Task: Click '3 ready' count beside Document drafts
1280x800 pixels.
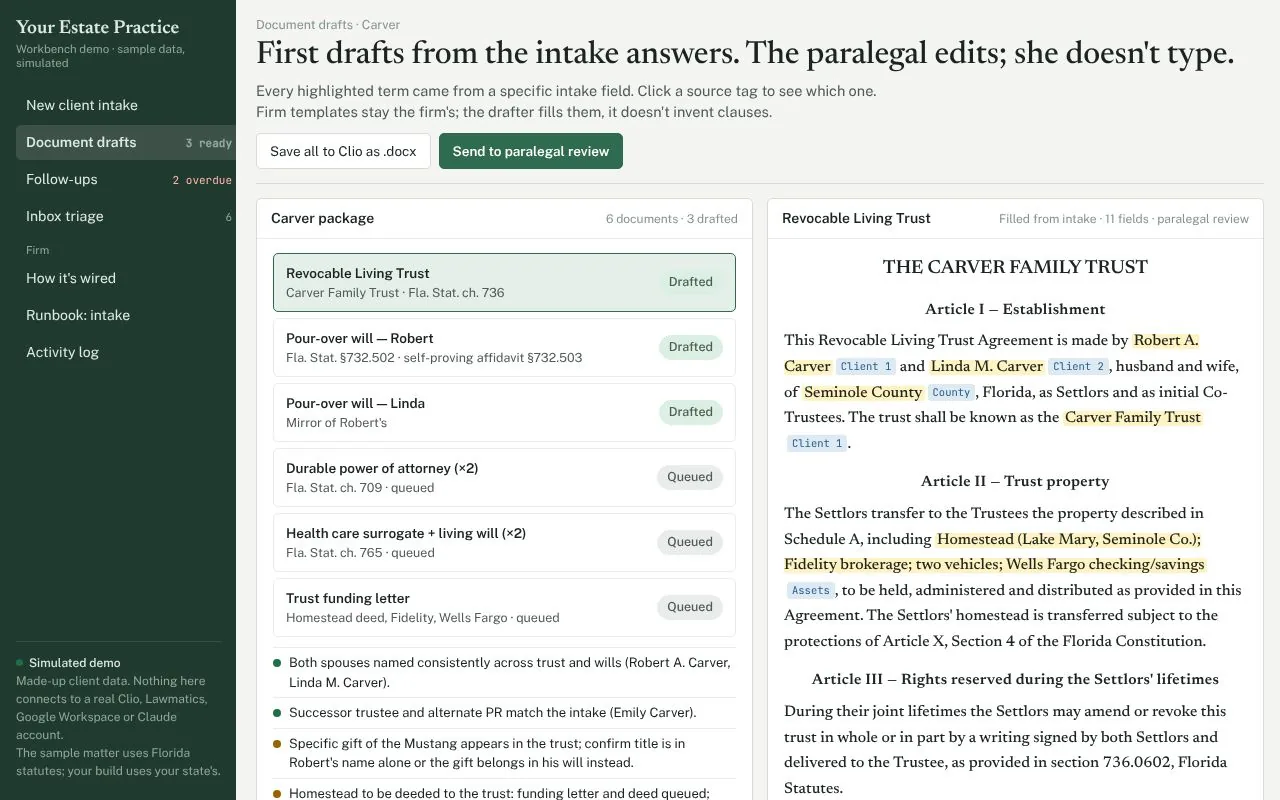Action: 208,143
